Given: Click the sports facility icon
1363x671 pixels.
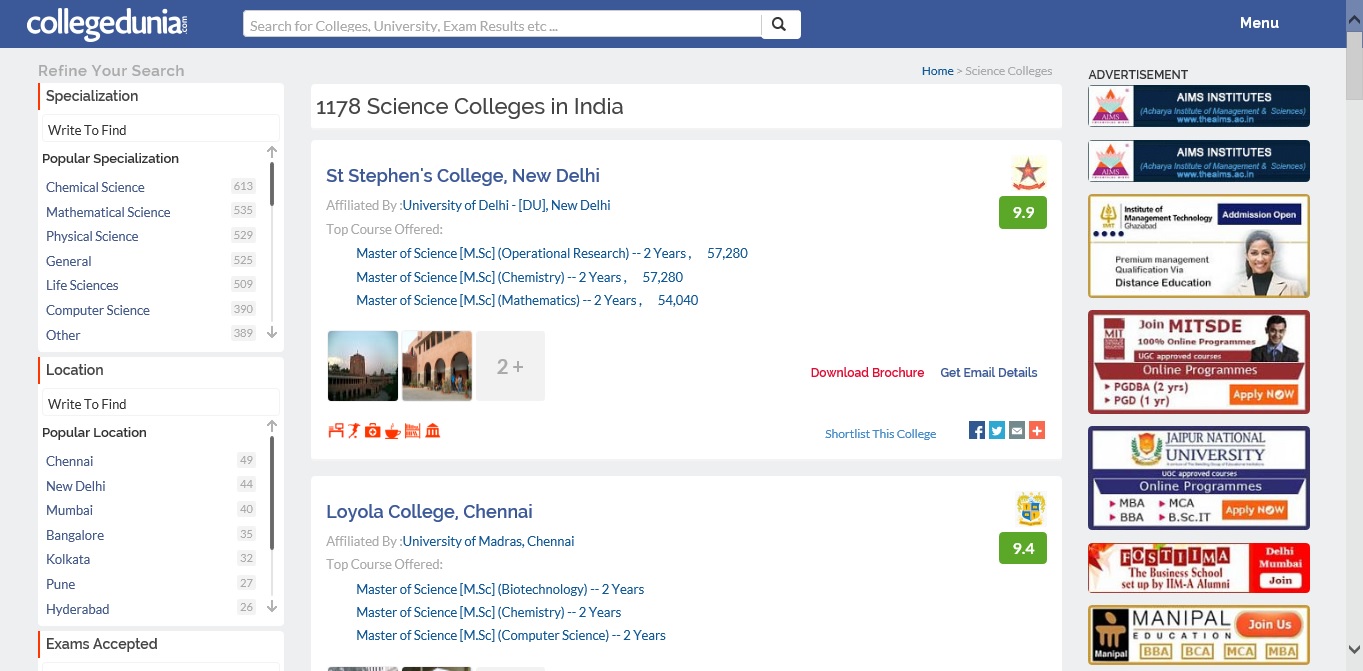Looking at the screenshot, I should [x=354, y=431].
